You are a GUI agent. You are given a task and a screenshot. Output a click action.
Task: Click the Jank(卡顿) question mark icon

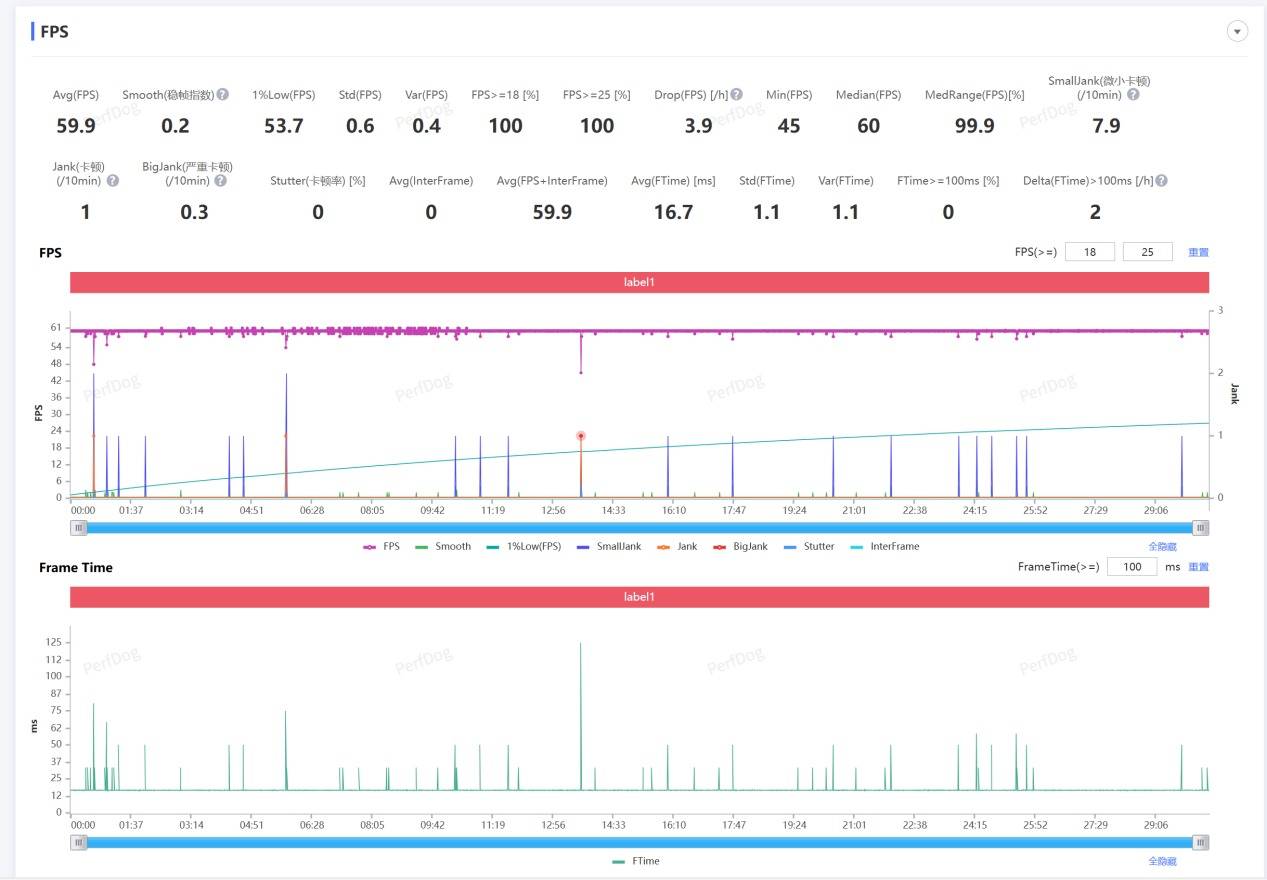(x=113, y=181)
